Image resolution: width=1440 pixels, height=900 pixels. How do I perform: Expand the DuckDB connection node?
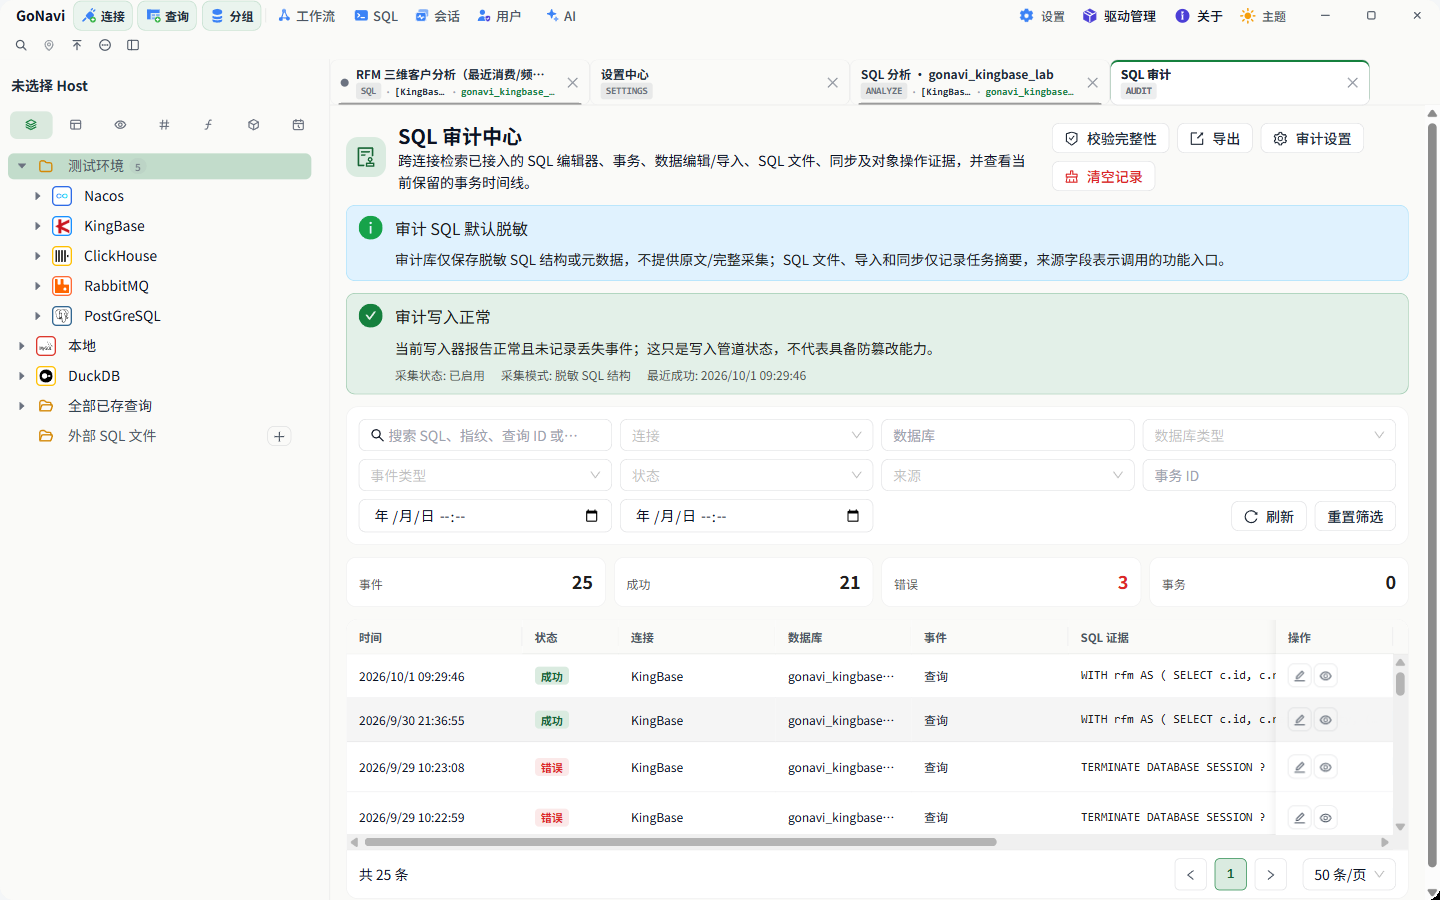(x=22, y=376)
